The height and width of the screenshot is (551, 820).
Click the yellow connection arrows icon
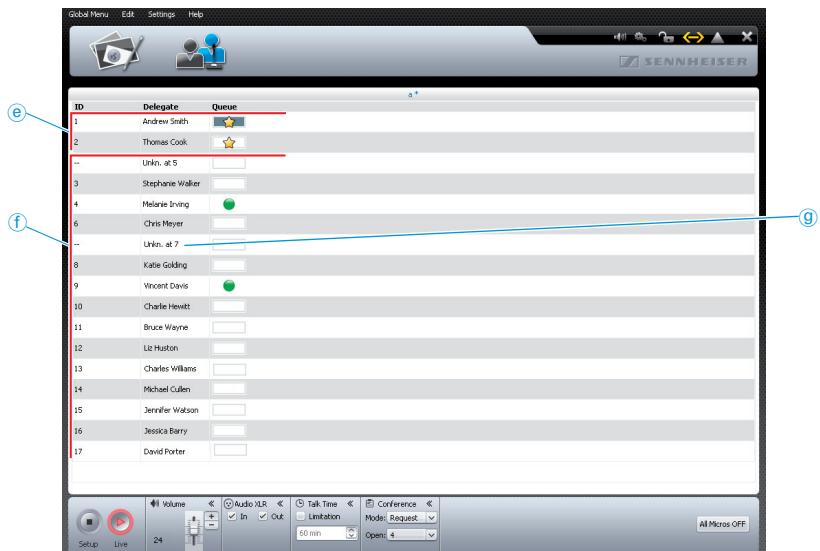point(693,37)
